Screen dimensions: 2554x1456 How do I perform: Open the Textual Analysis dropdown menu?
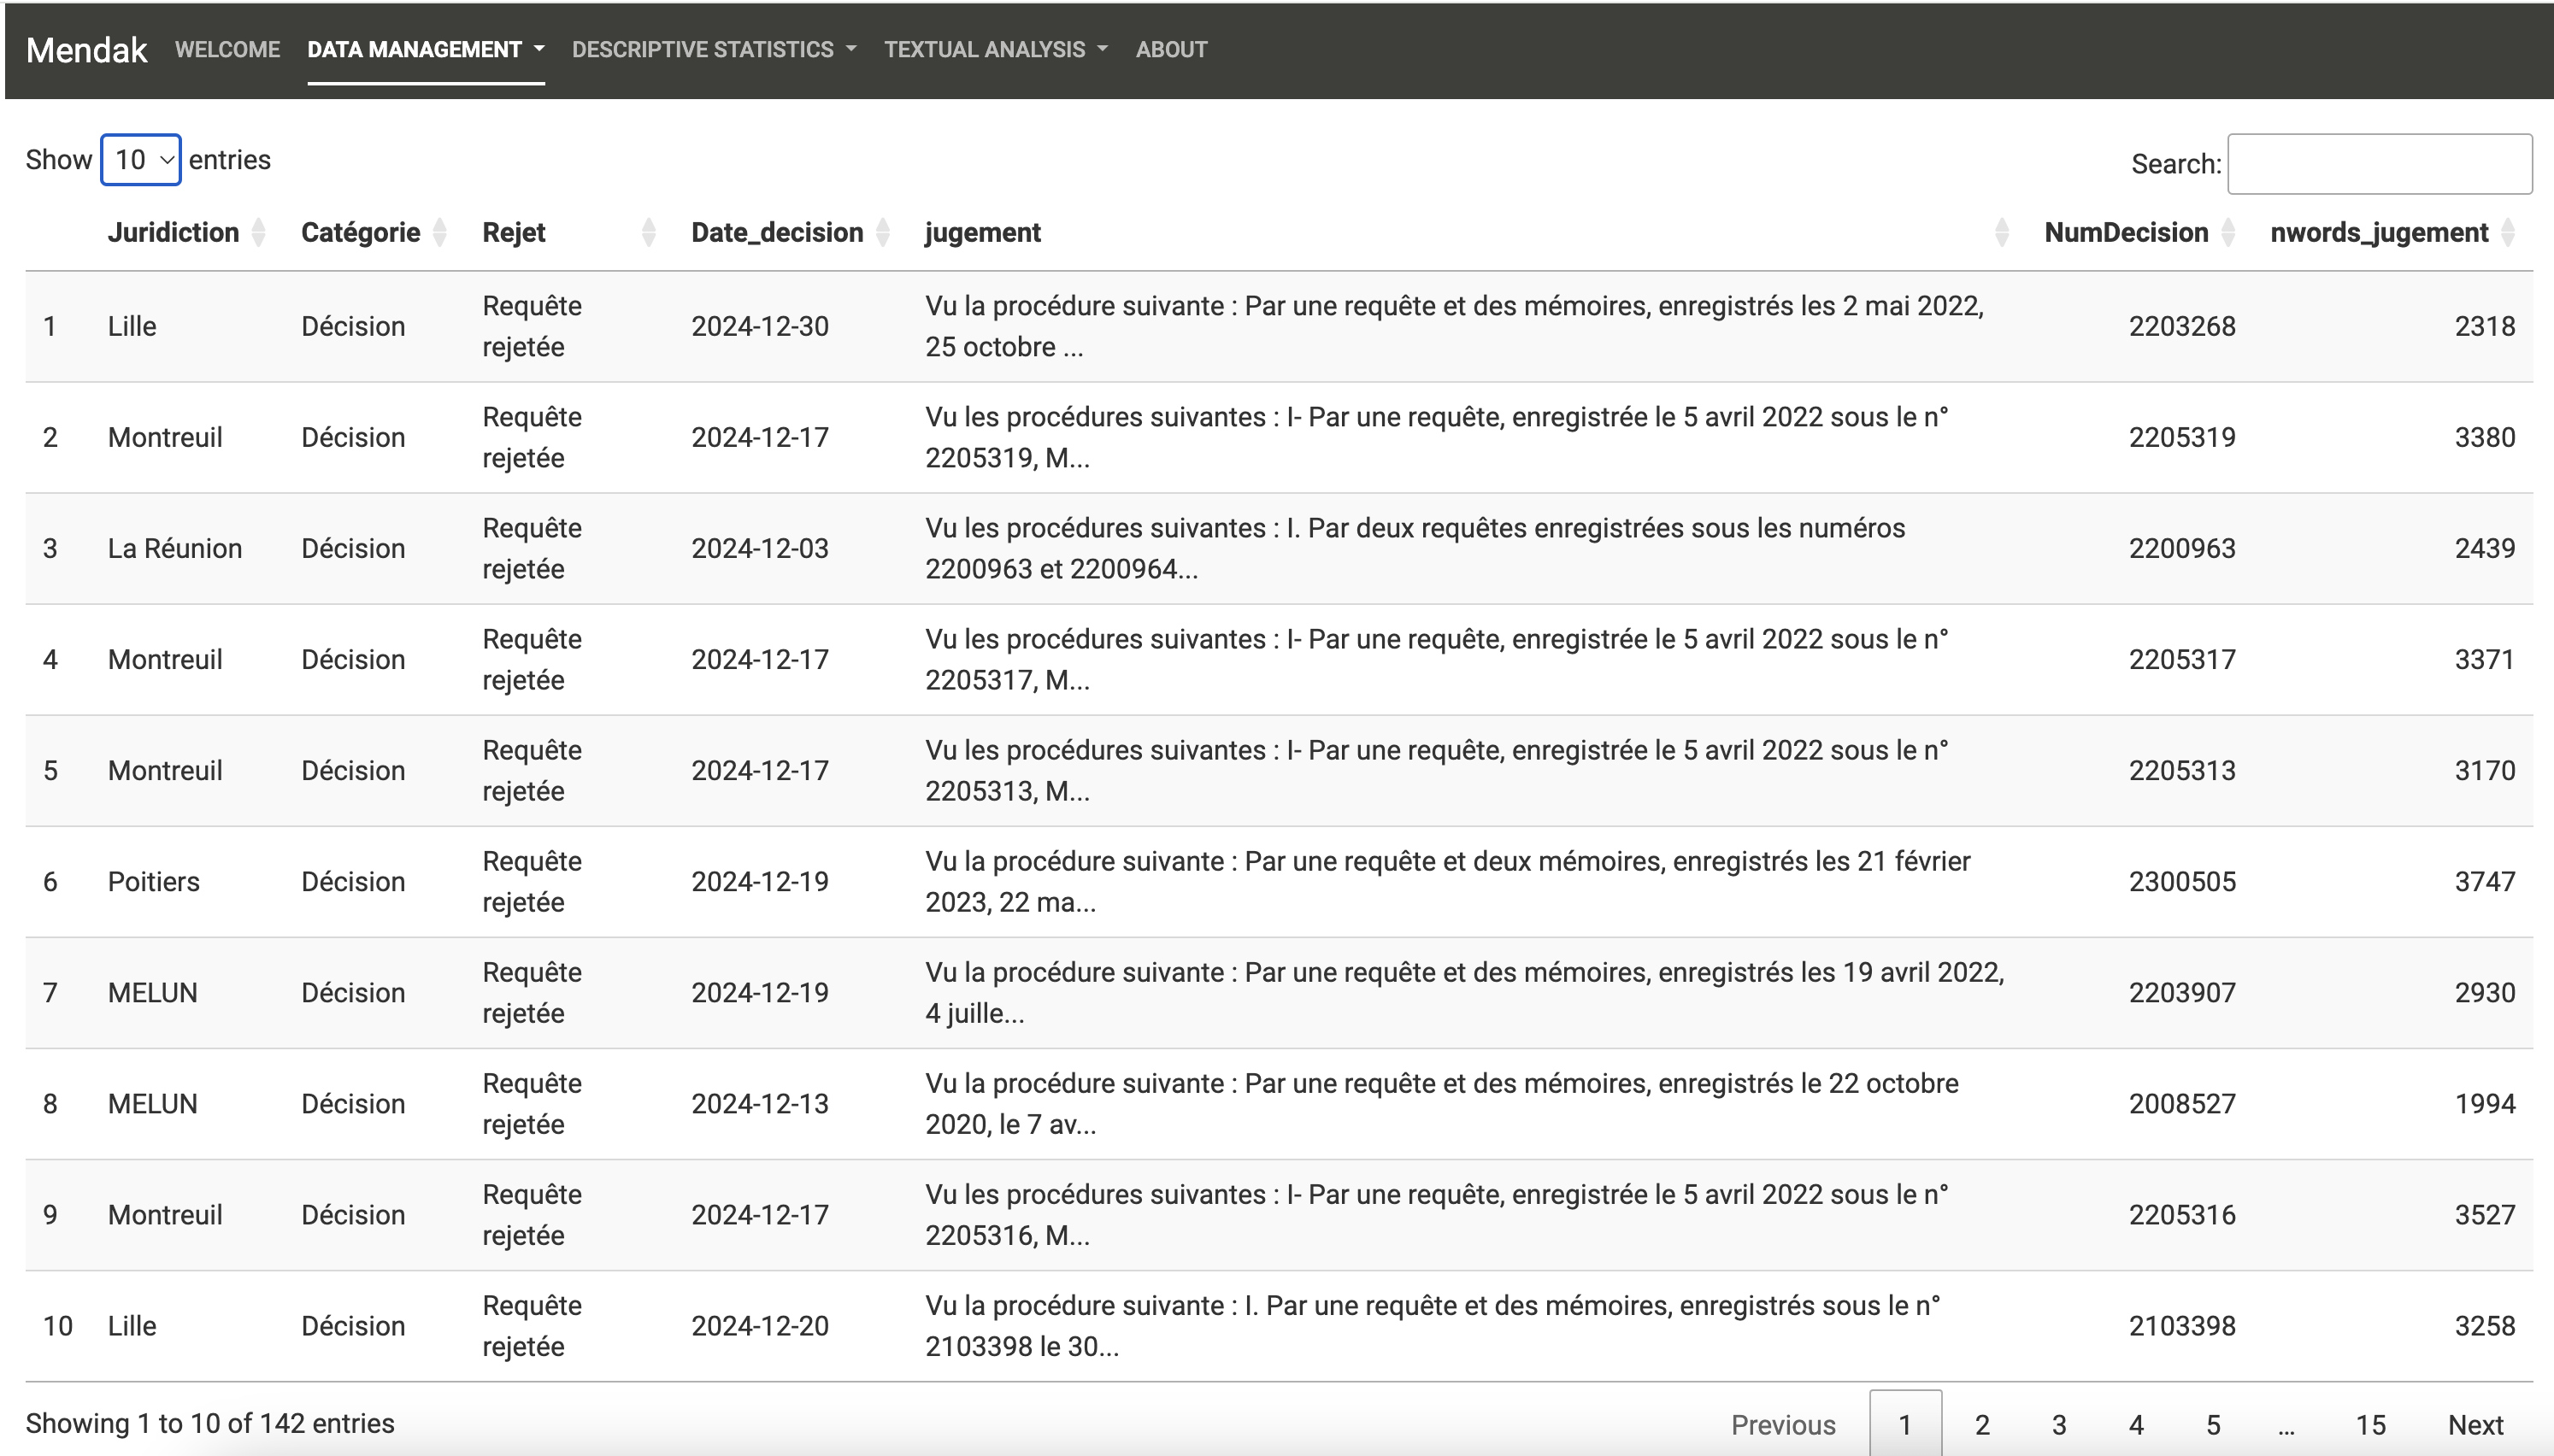pyautogui.click(x=996, y=50)
